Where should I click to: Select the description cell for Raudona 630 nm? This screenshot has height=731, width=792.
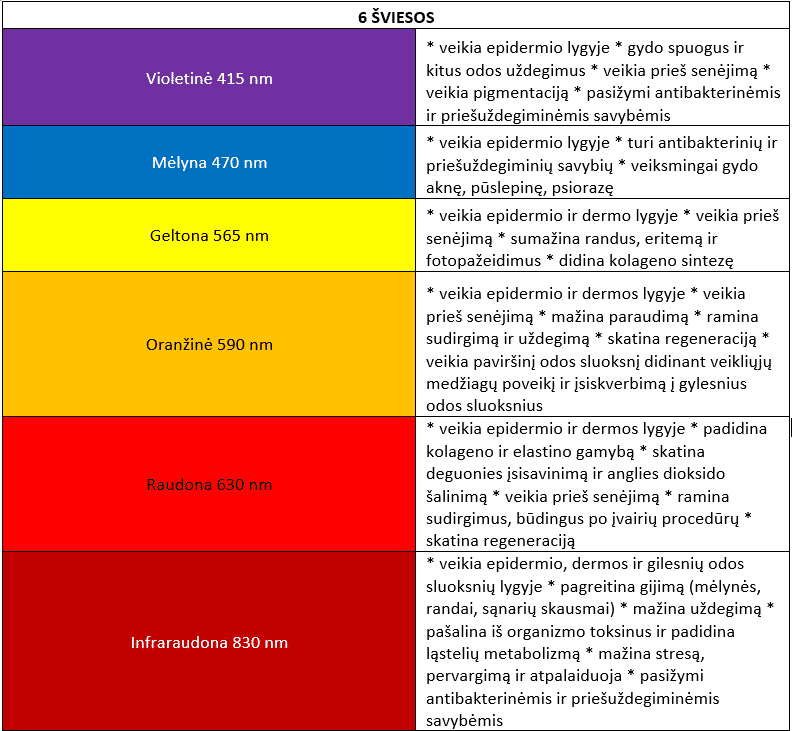[x=600, y=484]
